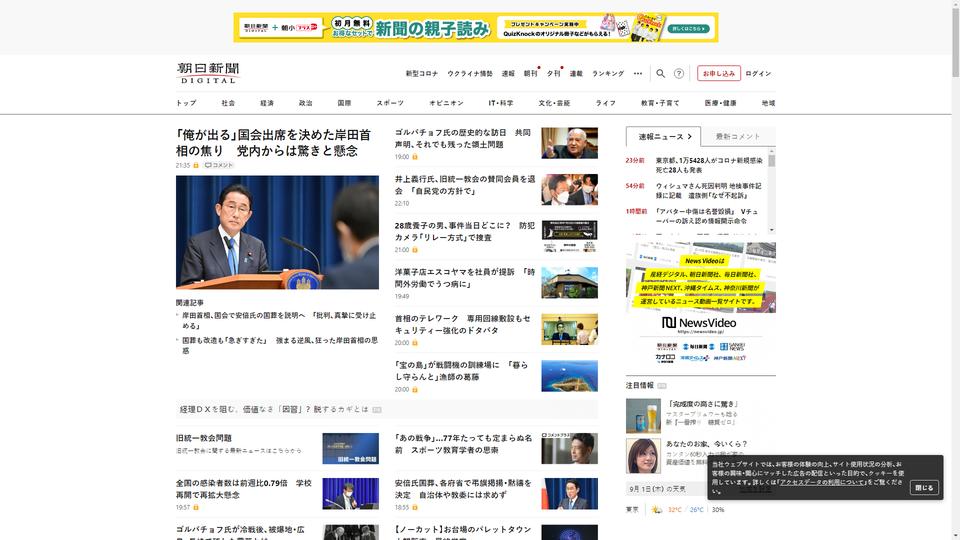
Task: Open 新型コロナ in the header menu
Action: tap(422, 73)
